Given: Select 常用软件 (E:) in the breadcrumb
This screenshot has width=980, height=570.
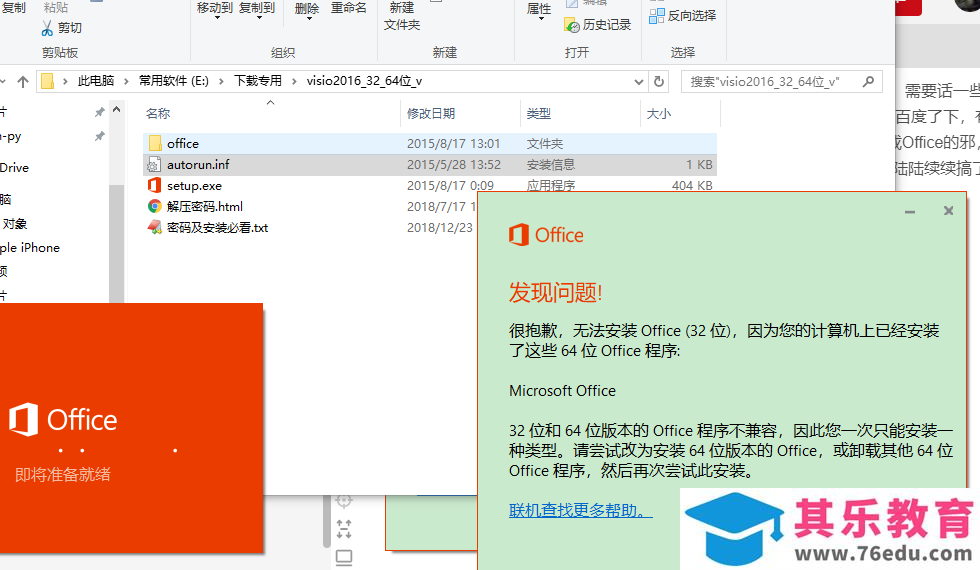Looking at the screenshot, I should coord(174,81).
